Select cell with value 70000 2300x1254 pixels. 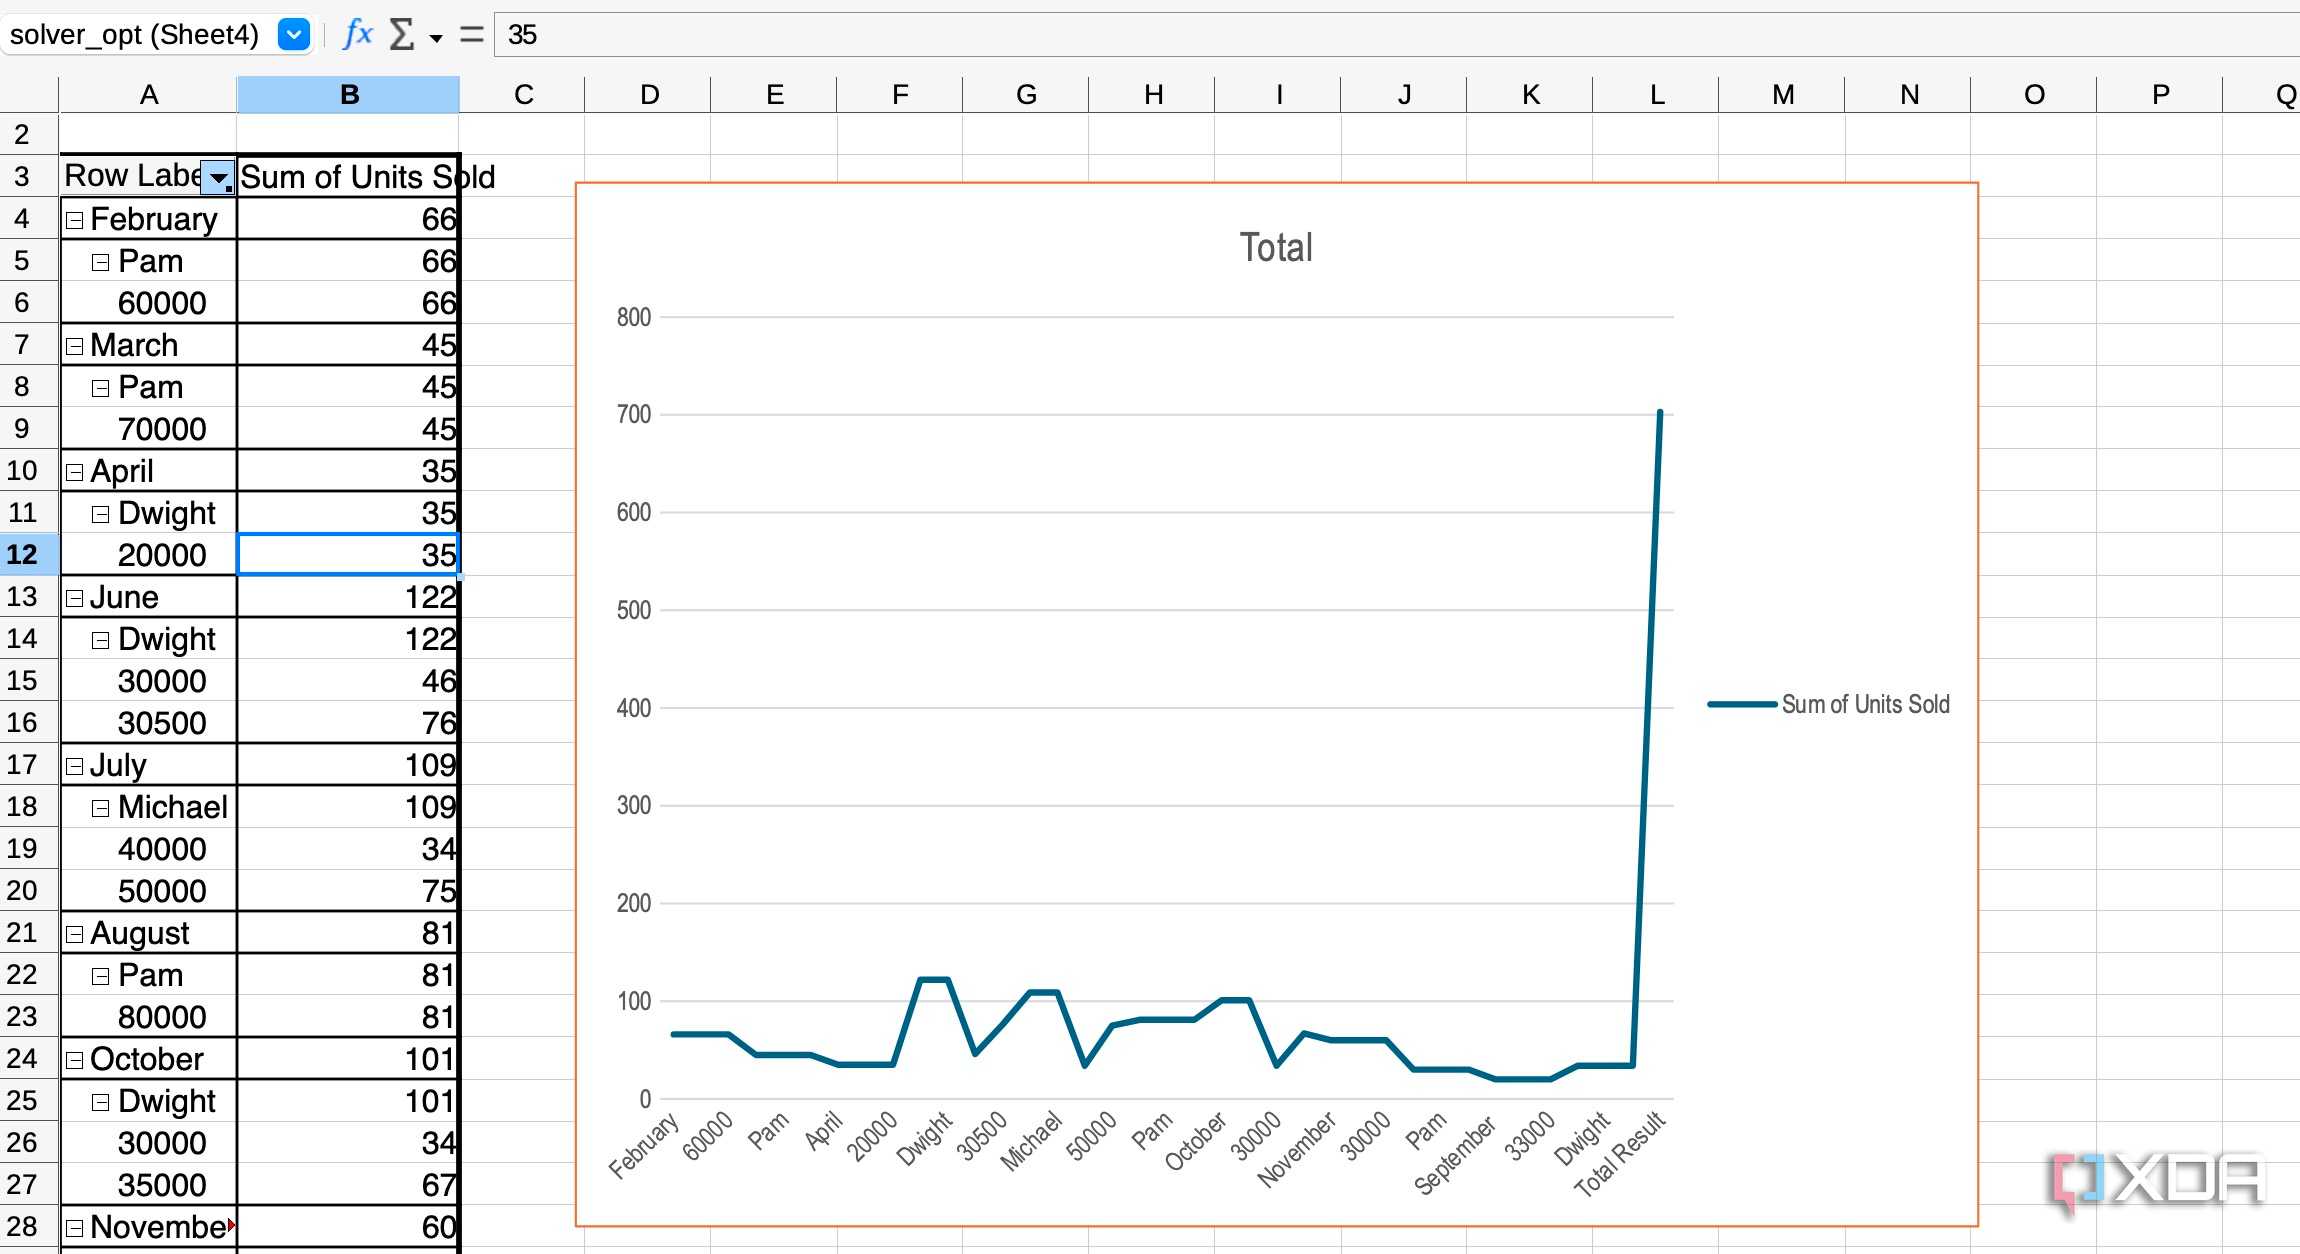(x=148, y=429)
